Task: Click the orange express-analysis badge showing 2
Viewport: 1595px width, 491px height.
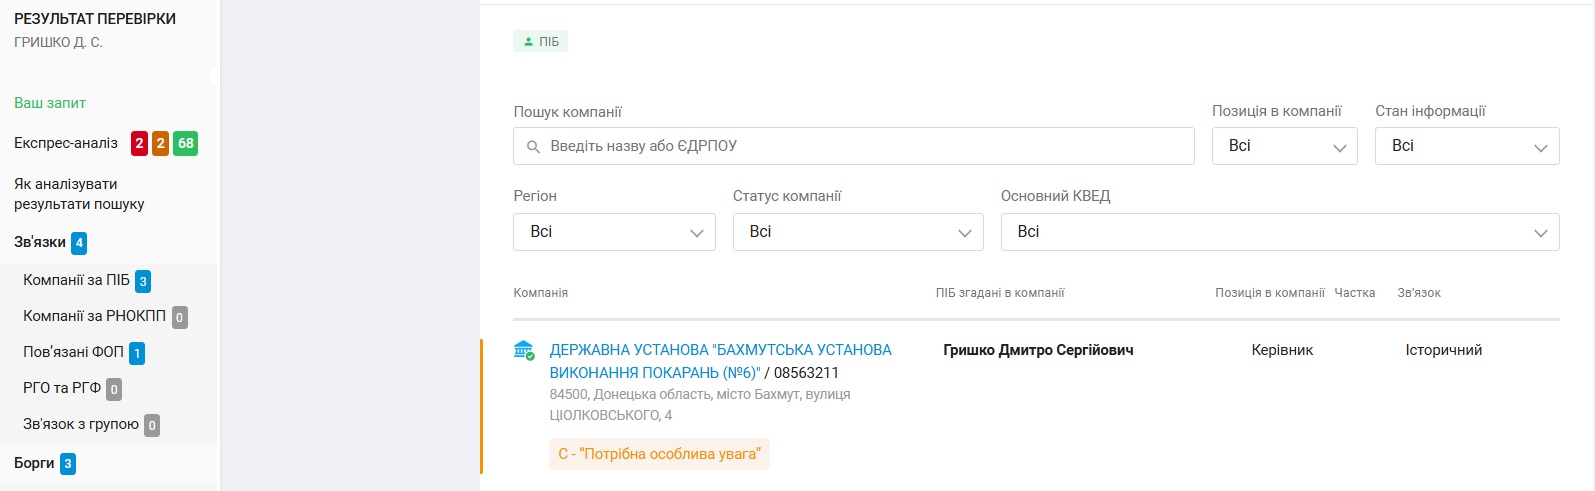Action: click(160, 143)
